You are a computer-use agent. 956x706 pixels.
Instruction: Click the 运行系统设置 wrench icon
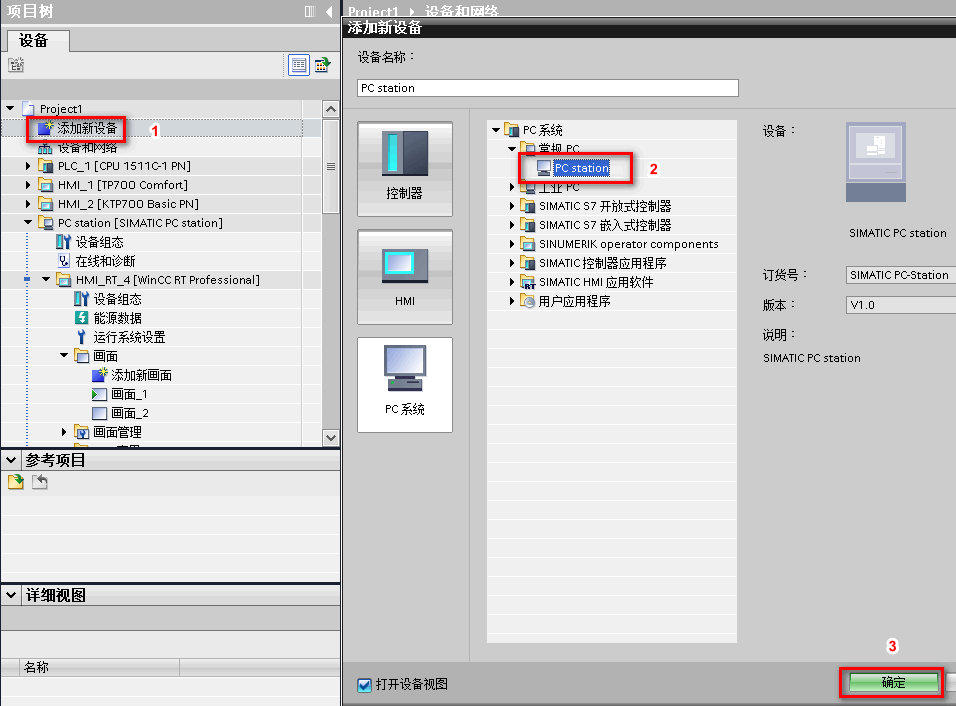(x=81, y=337)
